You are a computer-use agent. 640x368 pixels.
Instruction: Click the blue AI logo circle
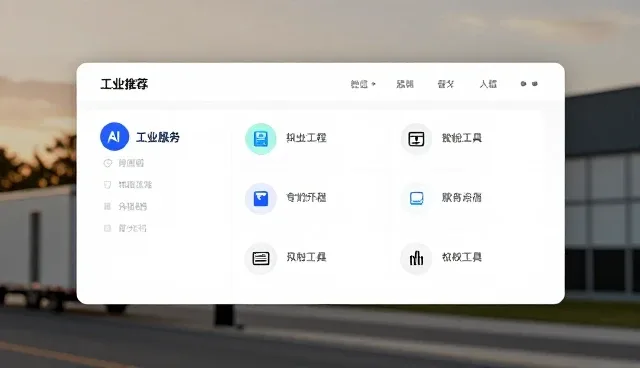114,136
